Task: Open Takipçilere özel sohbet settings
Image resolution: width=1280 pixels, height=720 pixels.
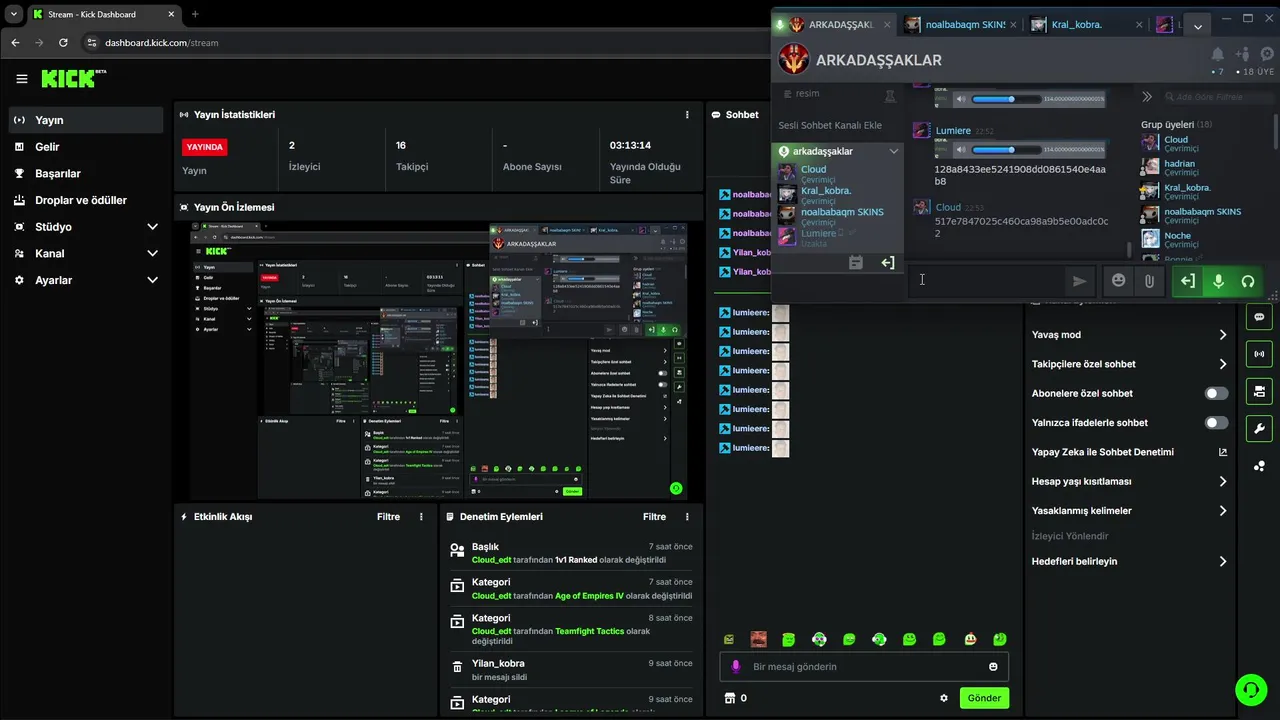Action: coord(1129,364)
